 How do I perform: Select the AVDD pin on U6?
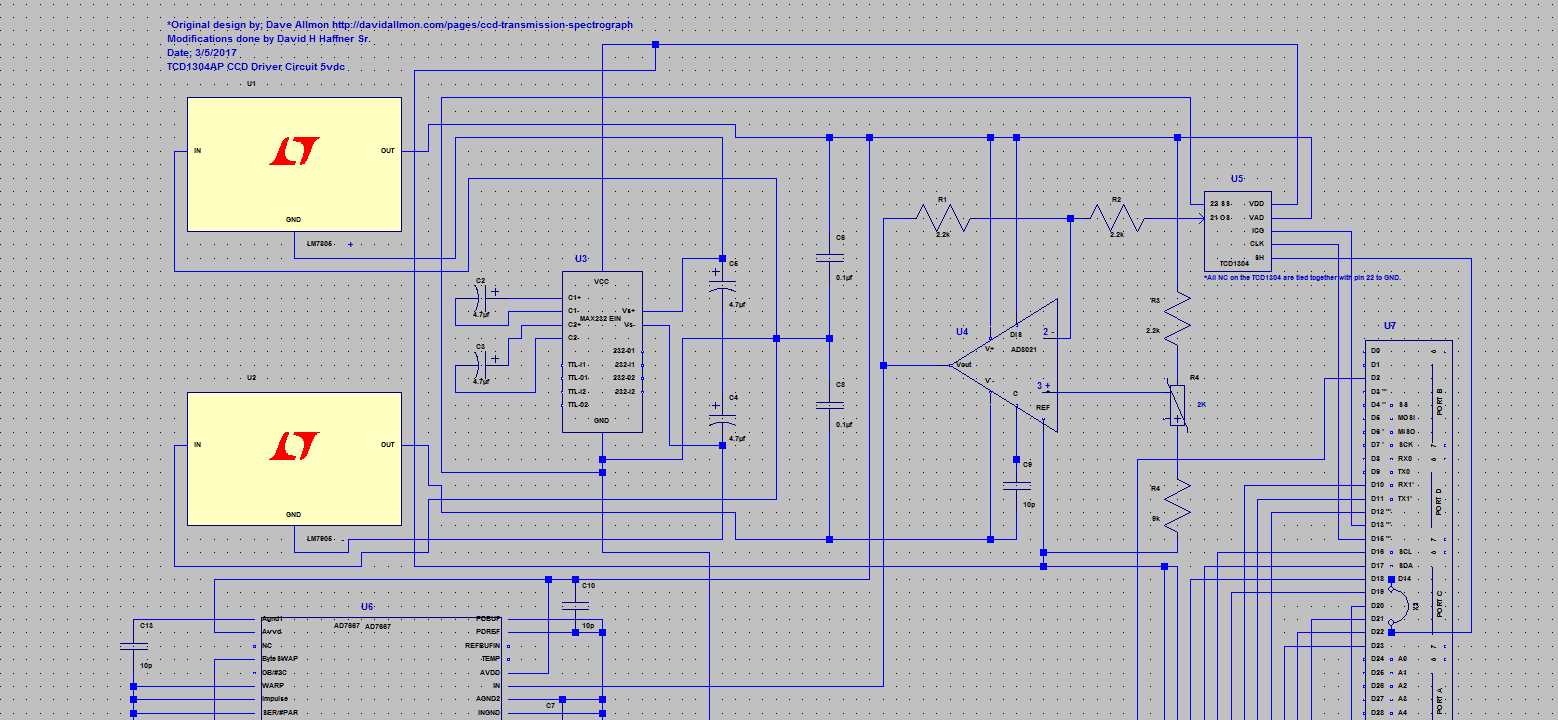490,673
